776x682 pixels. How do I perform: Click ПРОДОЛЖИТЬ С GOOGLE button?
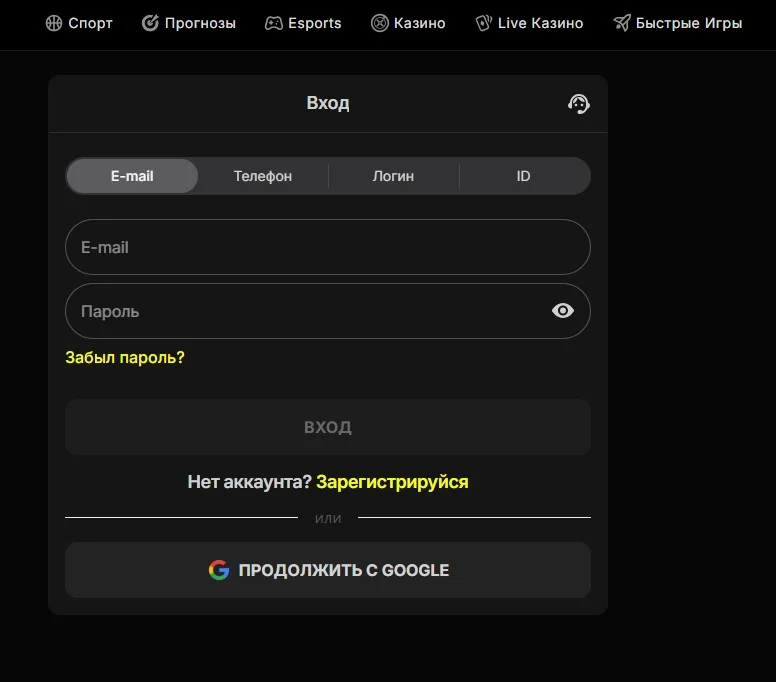click(x=328, y=570)
